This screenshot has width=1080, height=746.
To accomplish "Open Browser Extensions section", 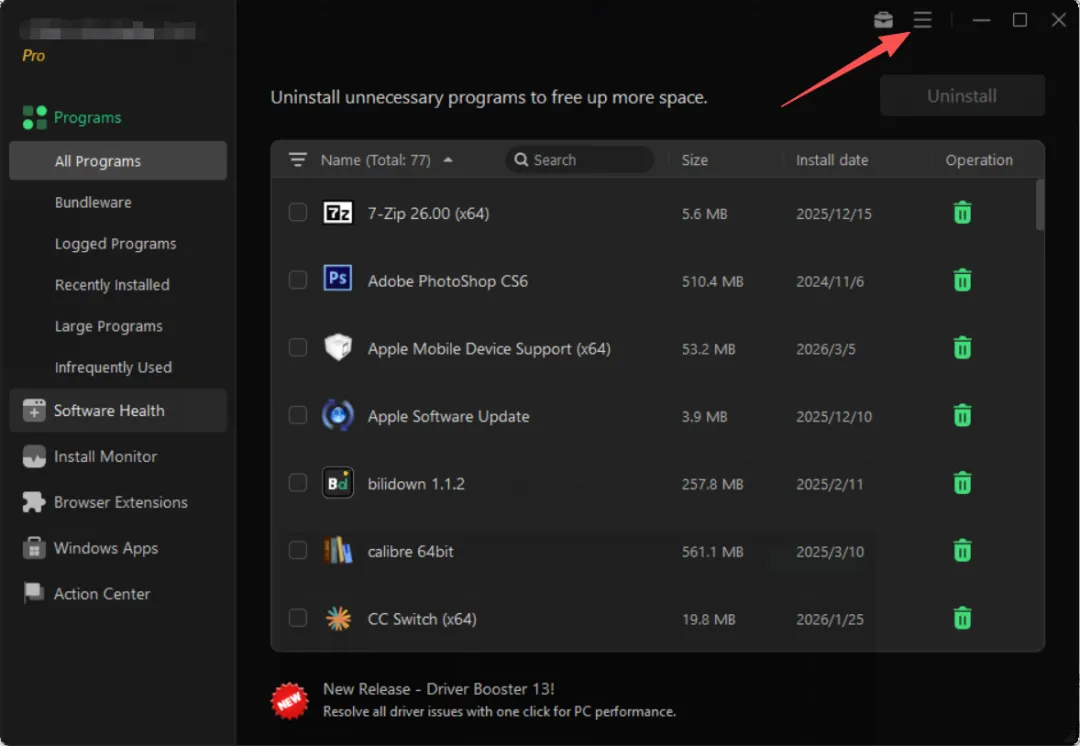I will click(121, 502).
